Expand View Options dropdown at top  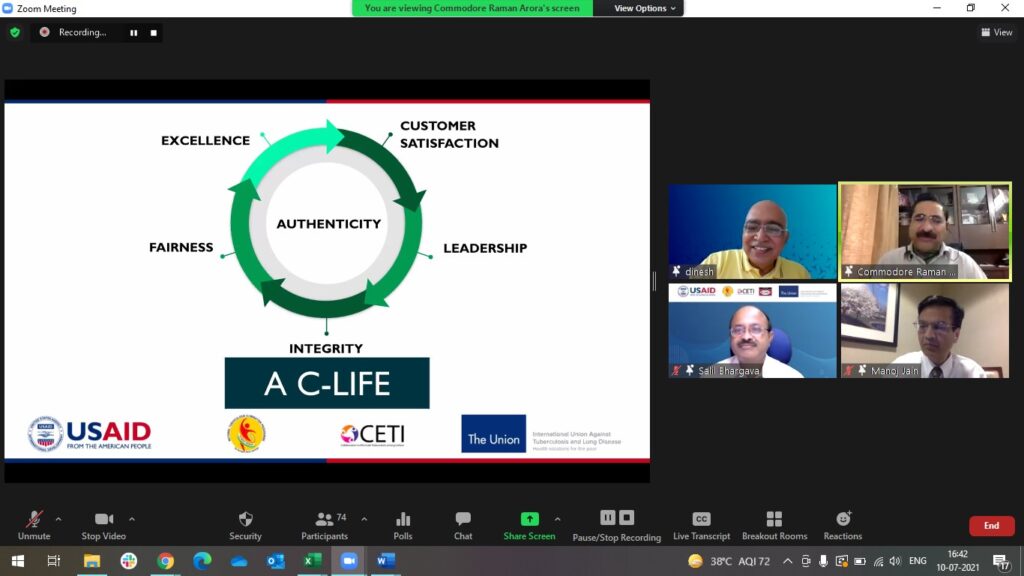click(x=645, y=8)
